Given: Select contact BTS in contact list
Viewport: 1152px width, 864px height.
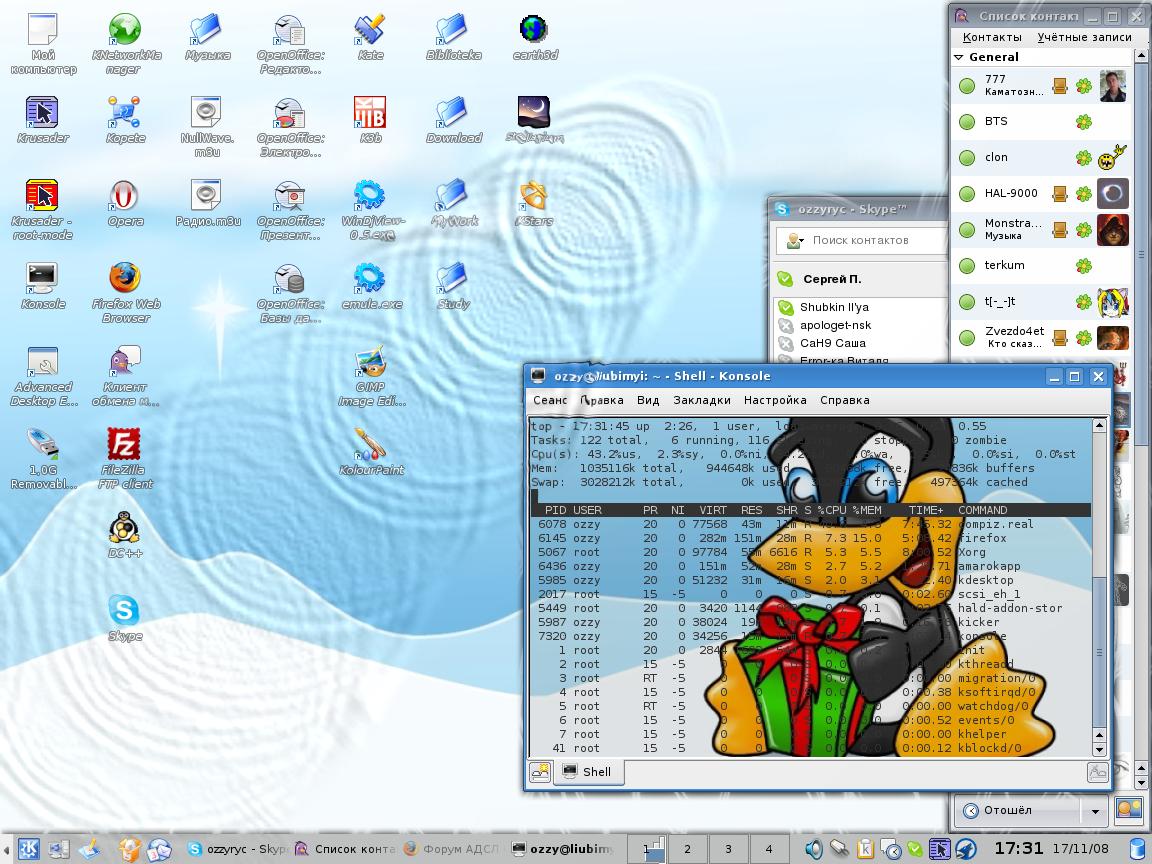Looking at the screenshot, I should 1041,121.
